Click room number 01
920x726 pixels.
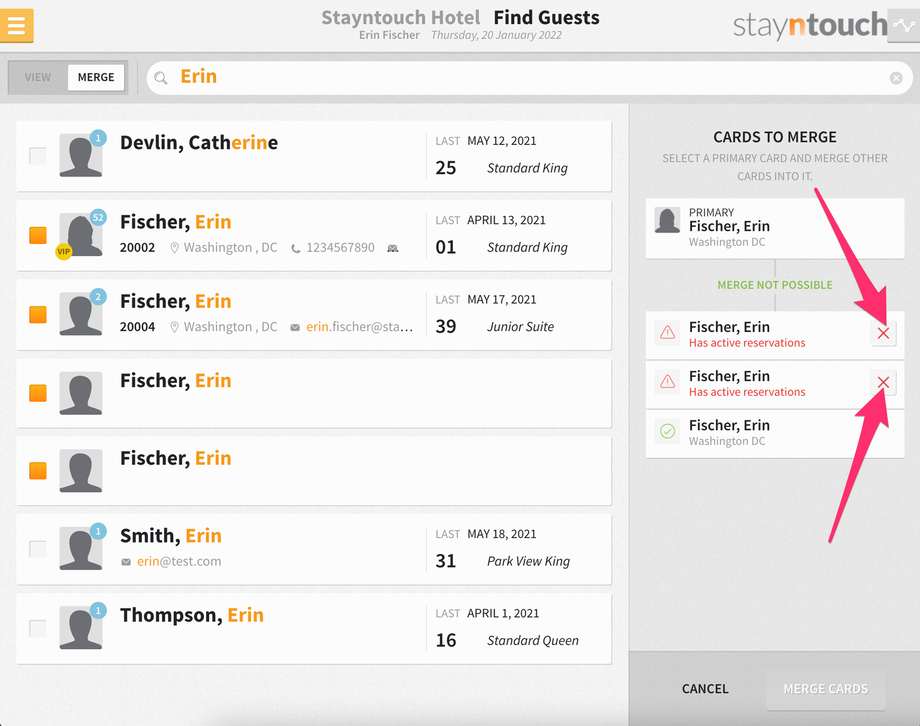[x=446, y=248]
